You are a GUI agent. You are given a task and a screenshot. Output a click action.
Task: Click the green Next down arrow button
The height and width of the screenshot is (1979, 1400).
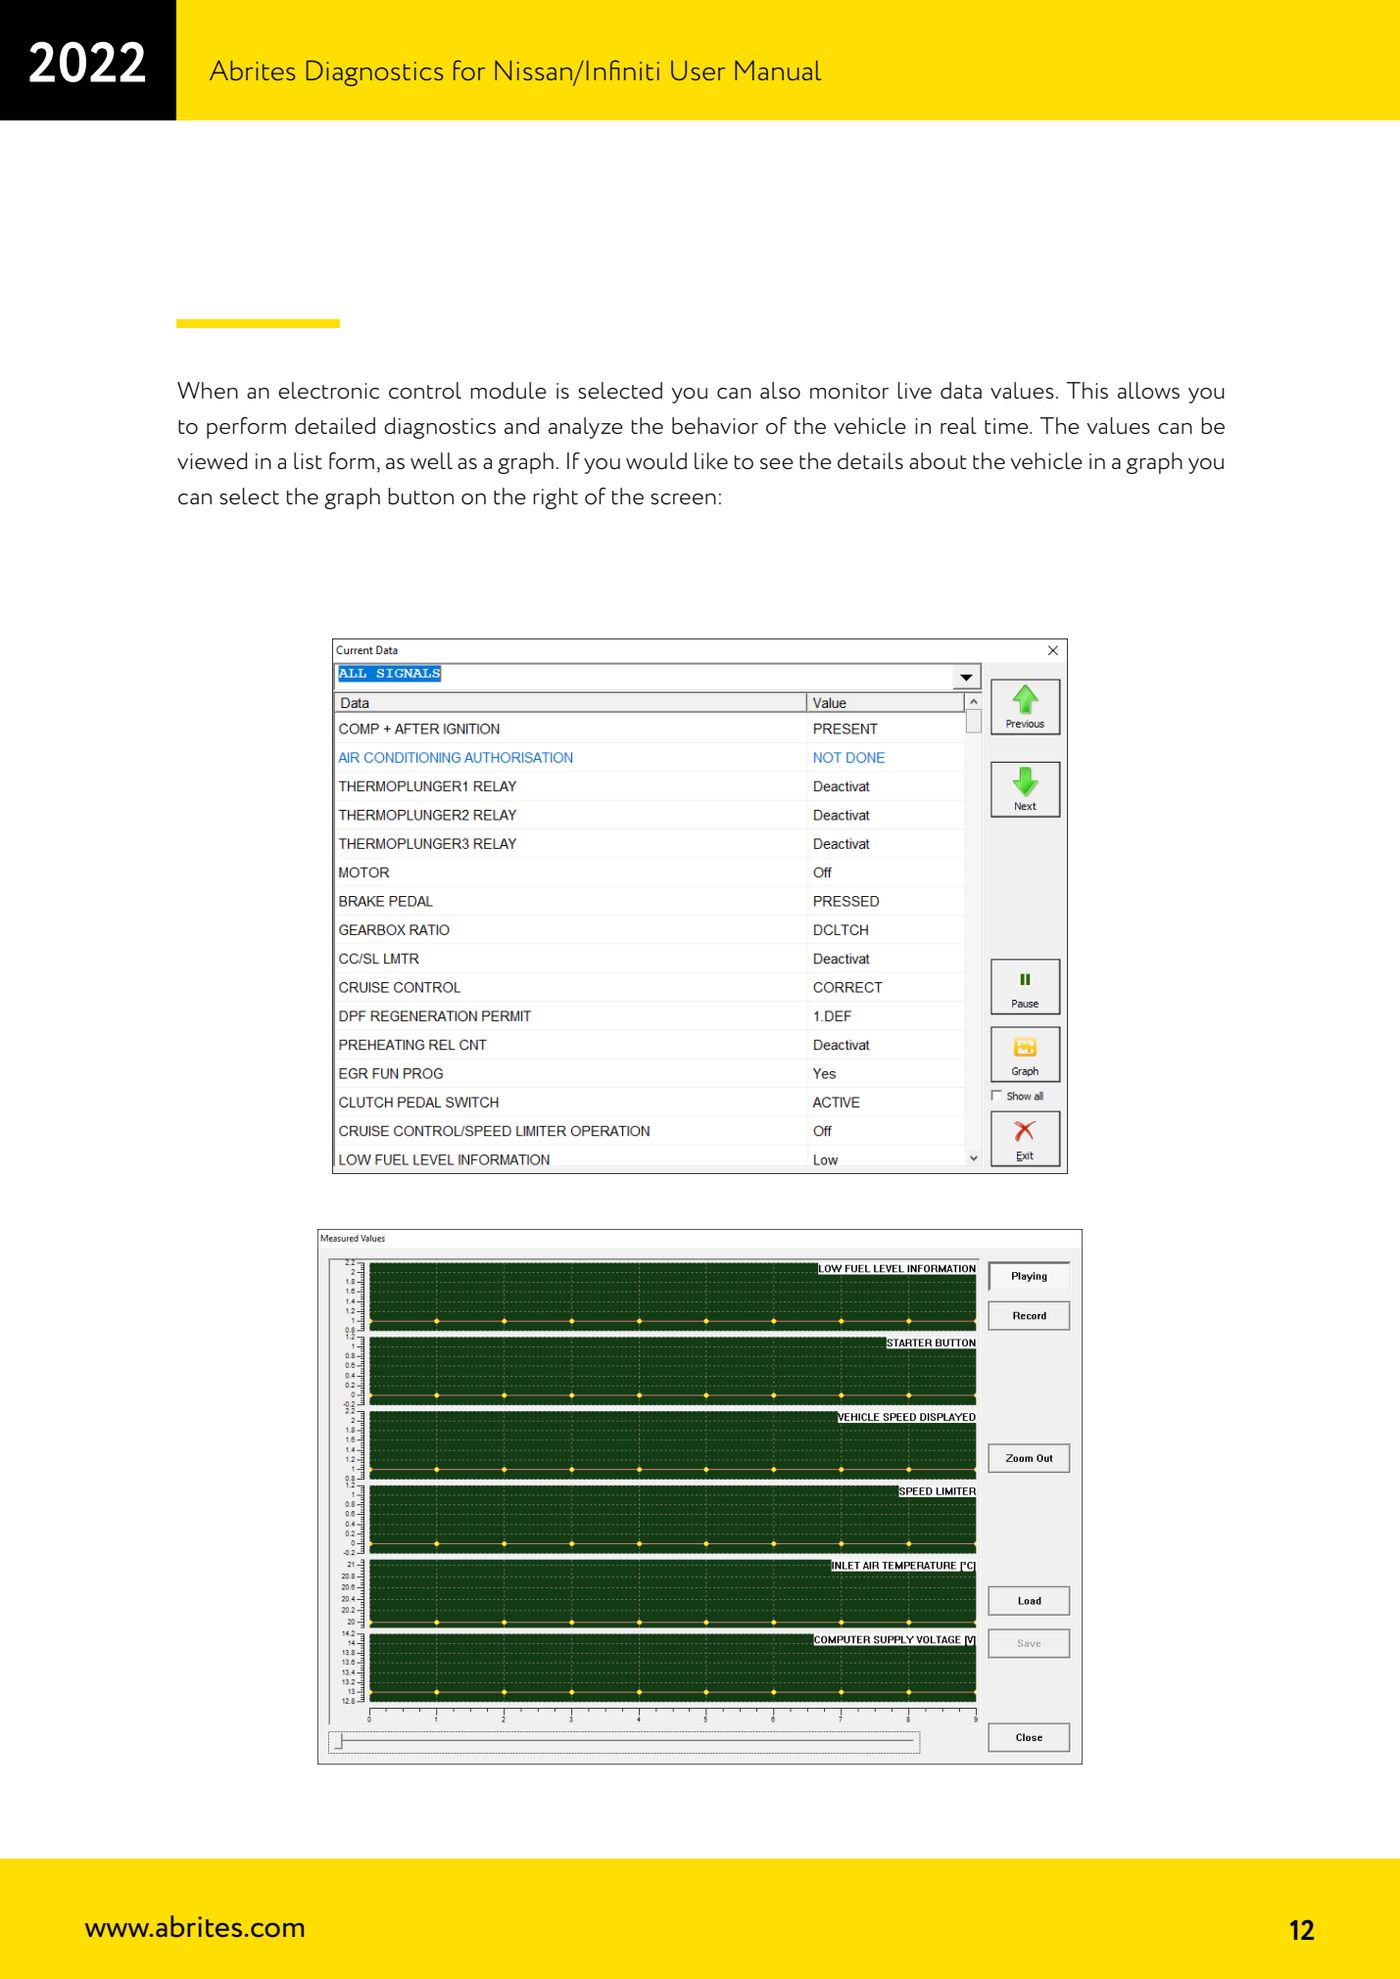(1024, 789)
